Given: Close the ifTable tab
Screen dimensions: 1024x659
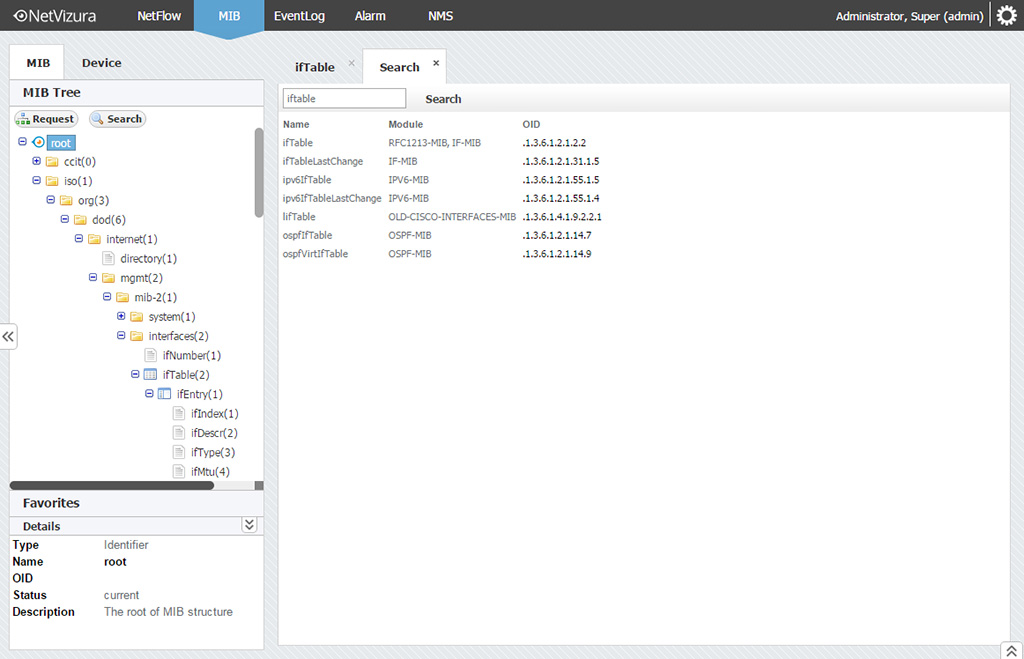Looking at the screenshot, I should tap(351, 63).
